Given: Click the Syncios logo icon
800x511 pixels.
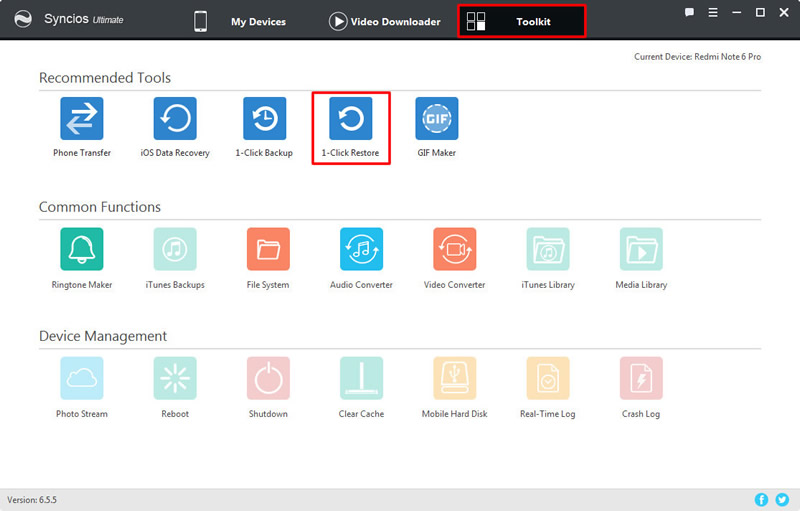Looking at the screenshot, I should (x=22, y=19).
